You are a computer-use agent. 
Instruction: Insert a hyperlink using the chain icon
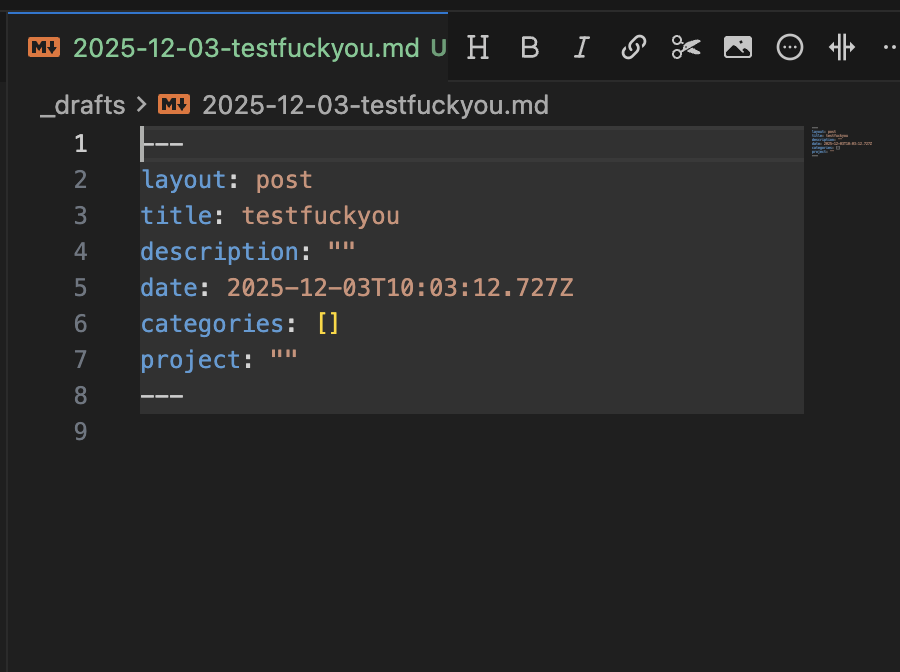pyautogui.click(x=633, y=47)
